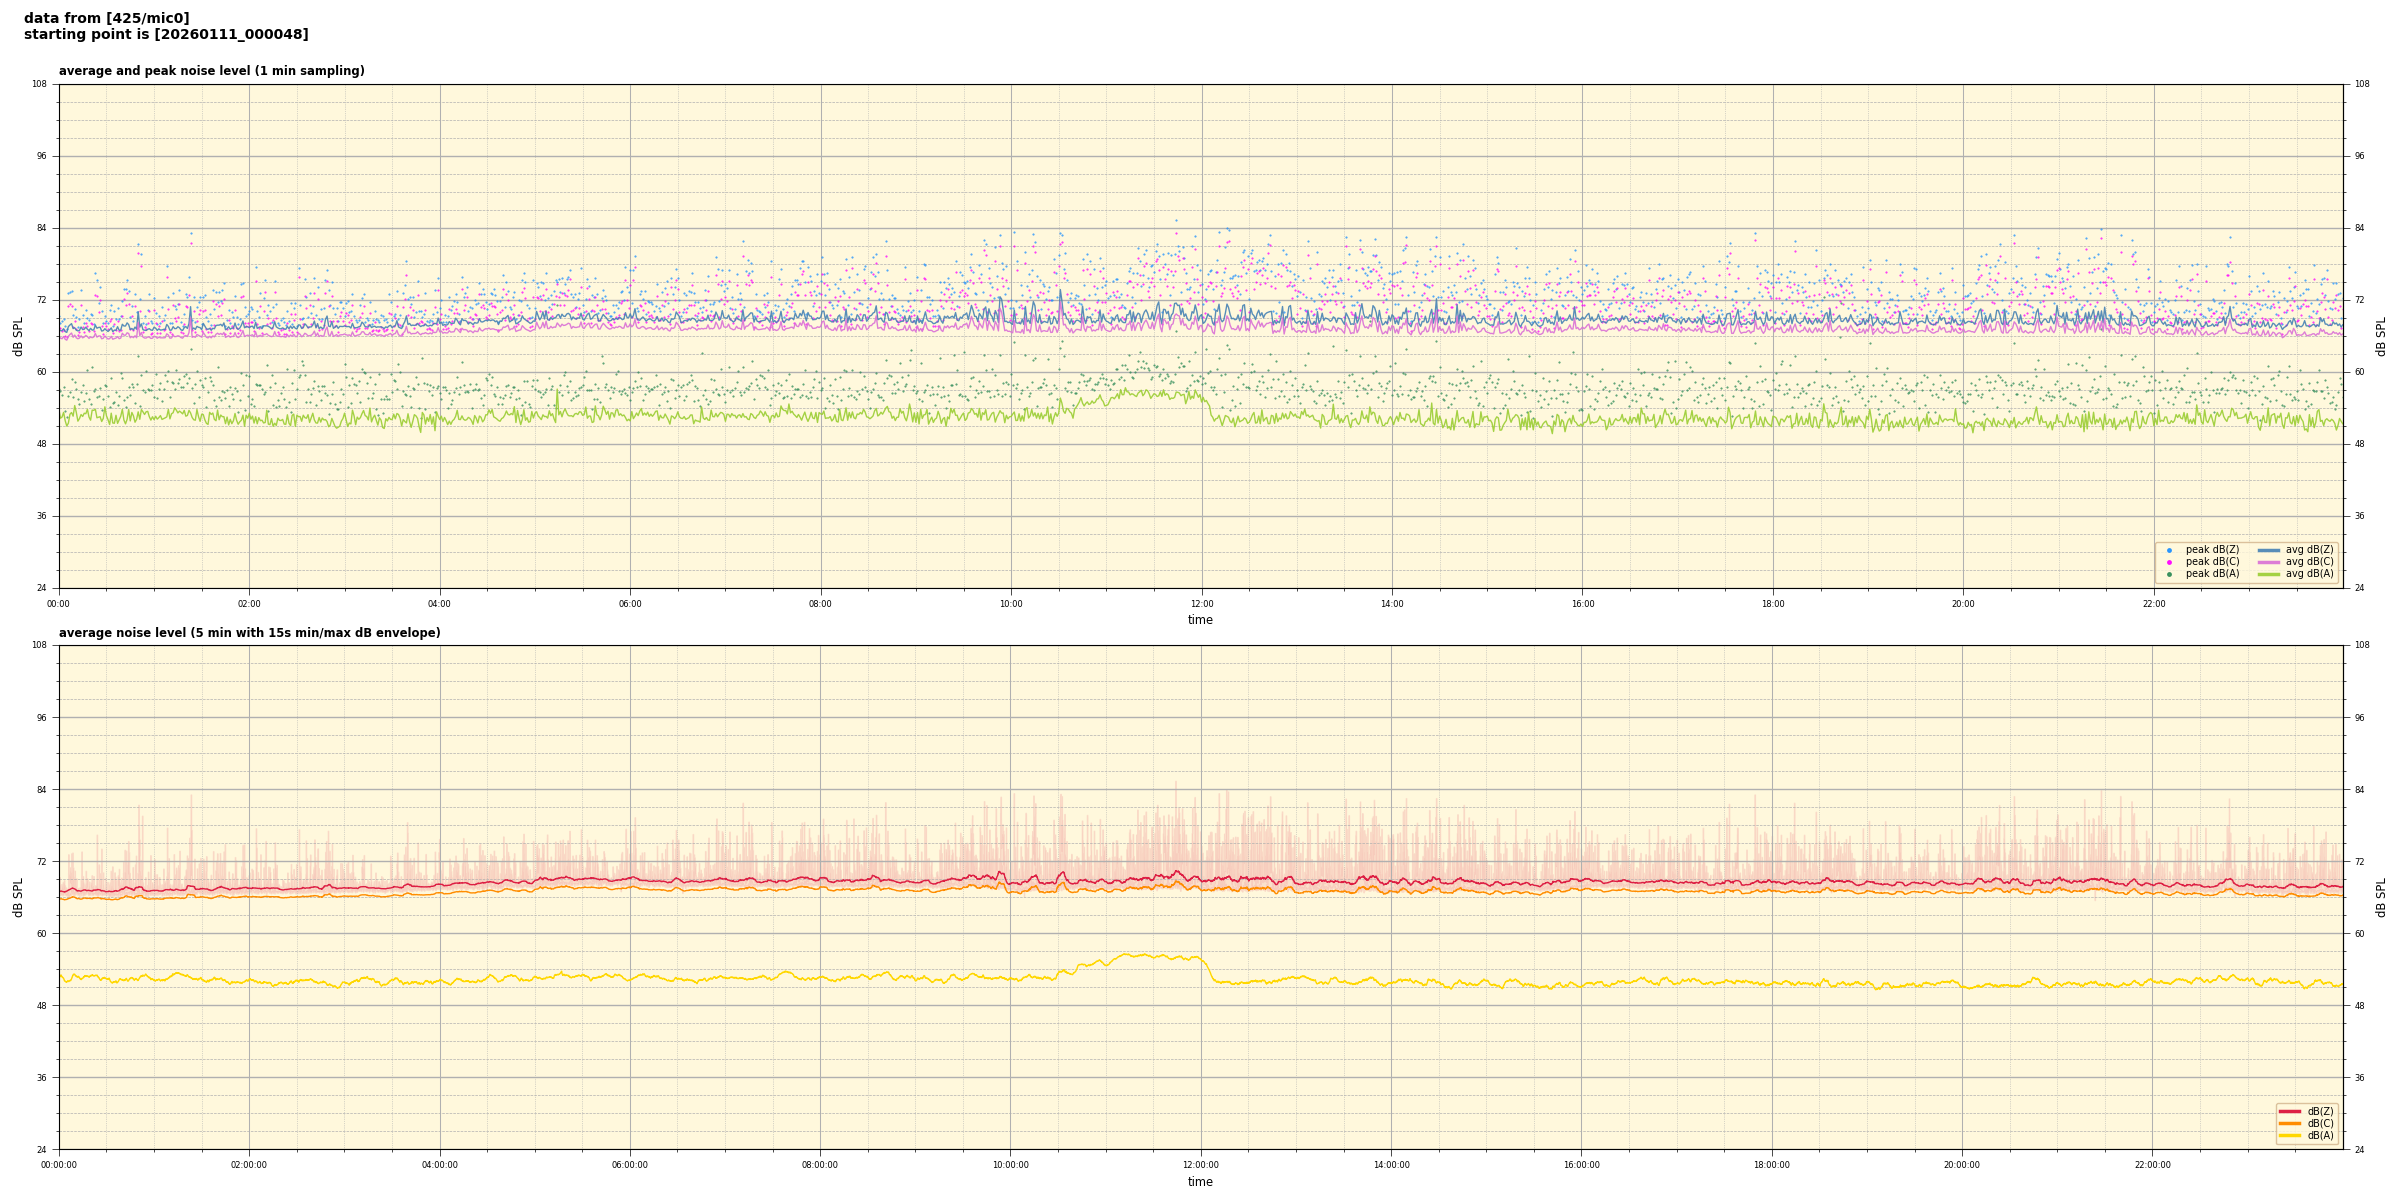Image resolution: width=2400 pixels, height=1200 pixels.
Task: Click the 'data from [425/mic0]' header text
Action: tap(106, 18)
